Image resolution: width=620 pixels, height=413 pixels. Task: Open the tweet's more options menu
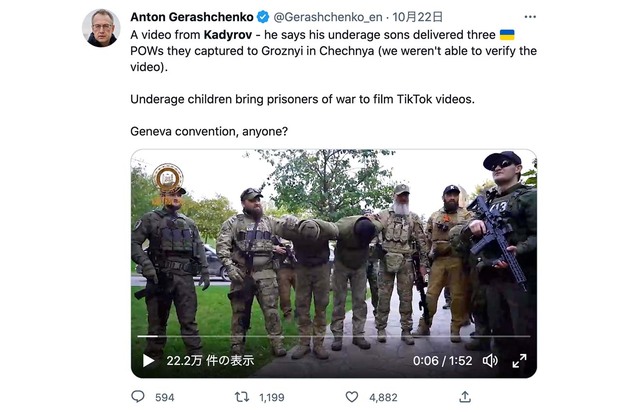[x=529, y=17]
